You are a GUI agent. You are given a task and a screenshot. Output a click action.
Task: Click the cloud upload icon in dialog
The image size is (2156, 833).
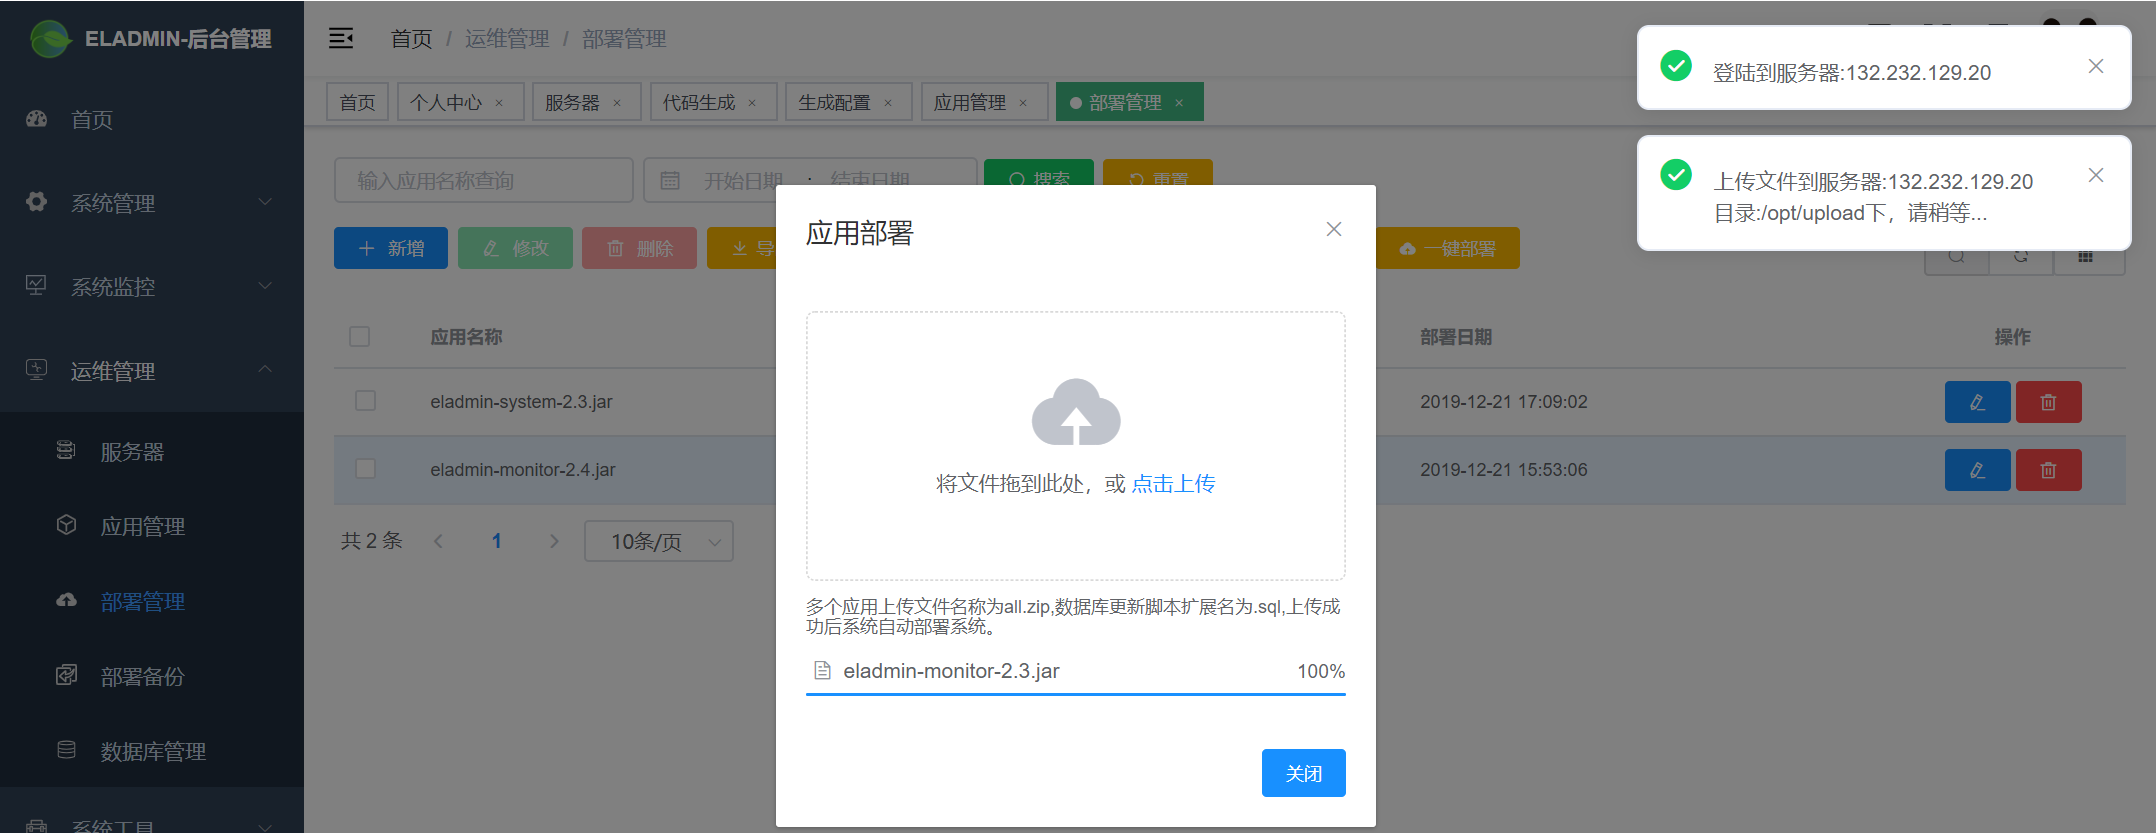coord(1076,412)
